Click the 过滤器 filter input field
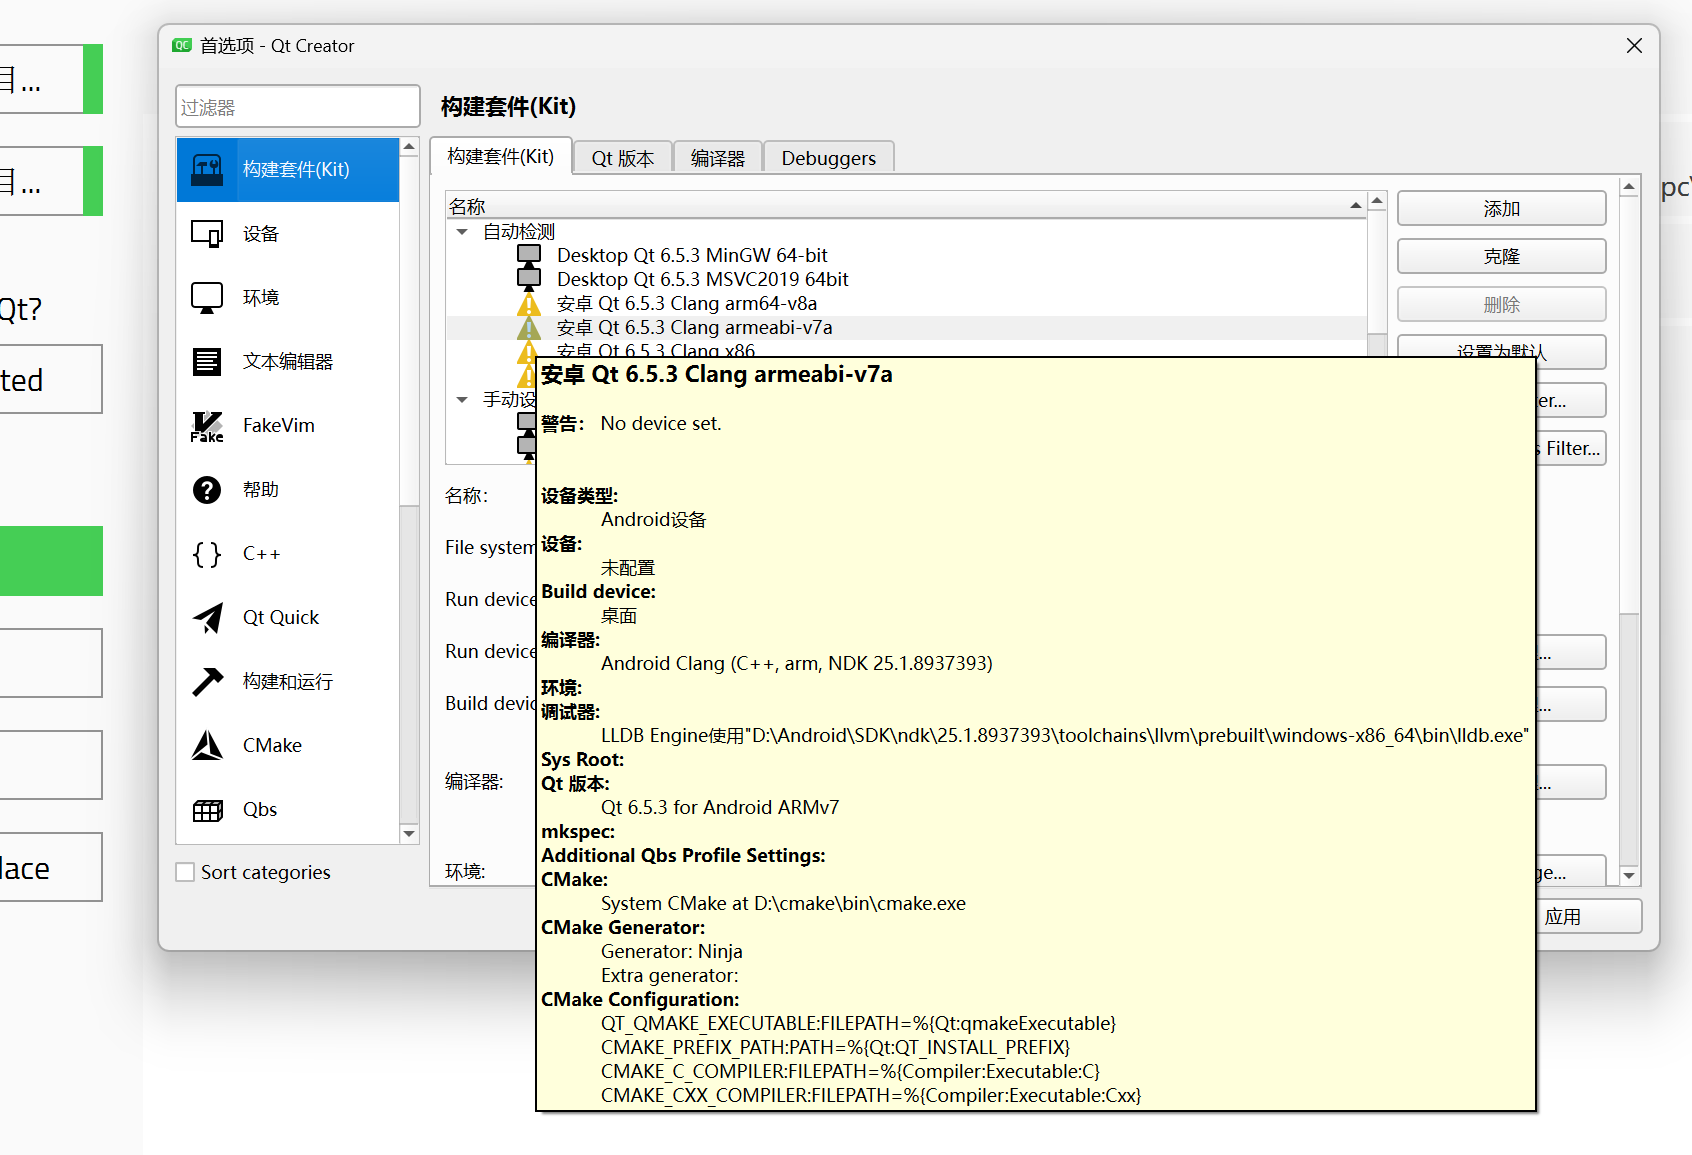The image size is (1692, 1155). point(297,107)
